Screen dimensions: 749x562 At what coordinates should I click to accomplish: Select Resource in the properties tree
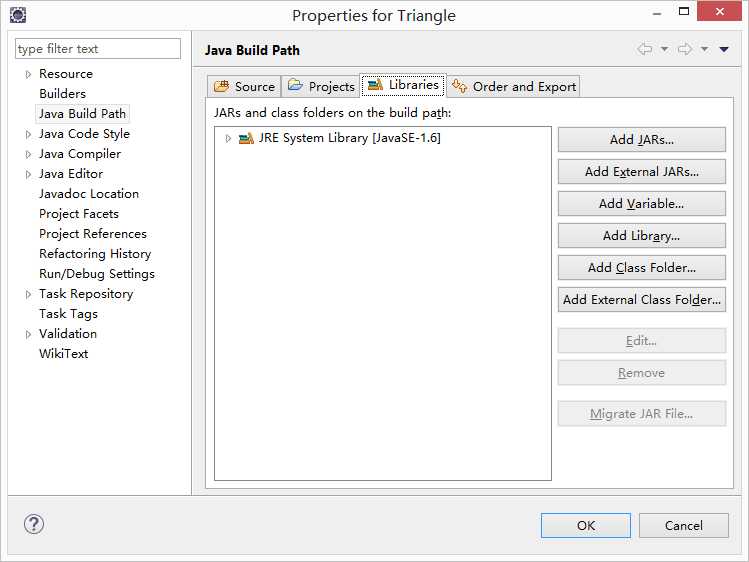[66, 74]
